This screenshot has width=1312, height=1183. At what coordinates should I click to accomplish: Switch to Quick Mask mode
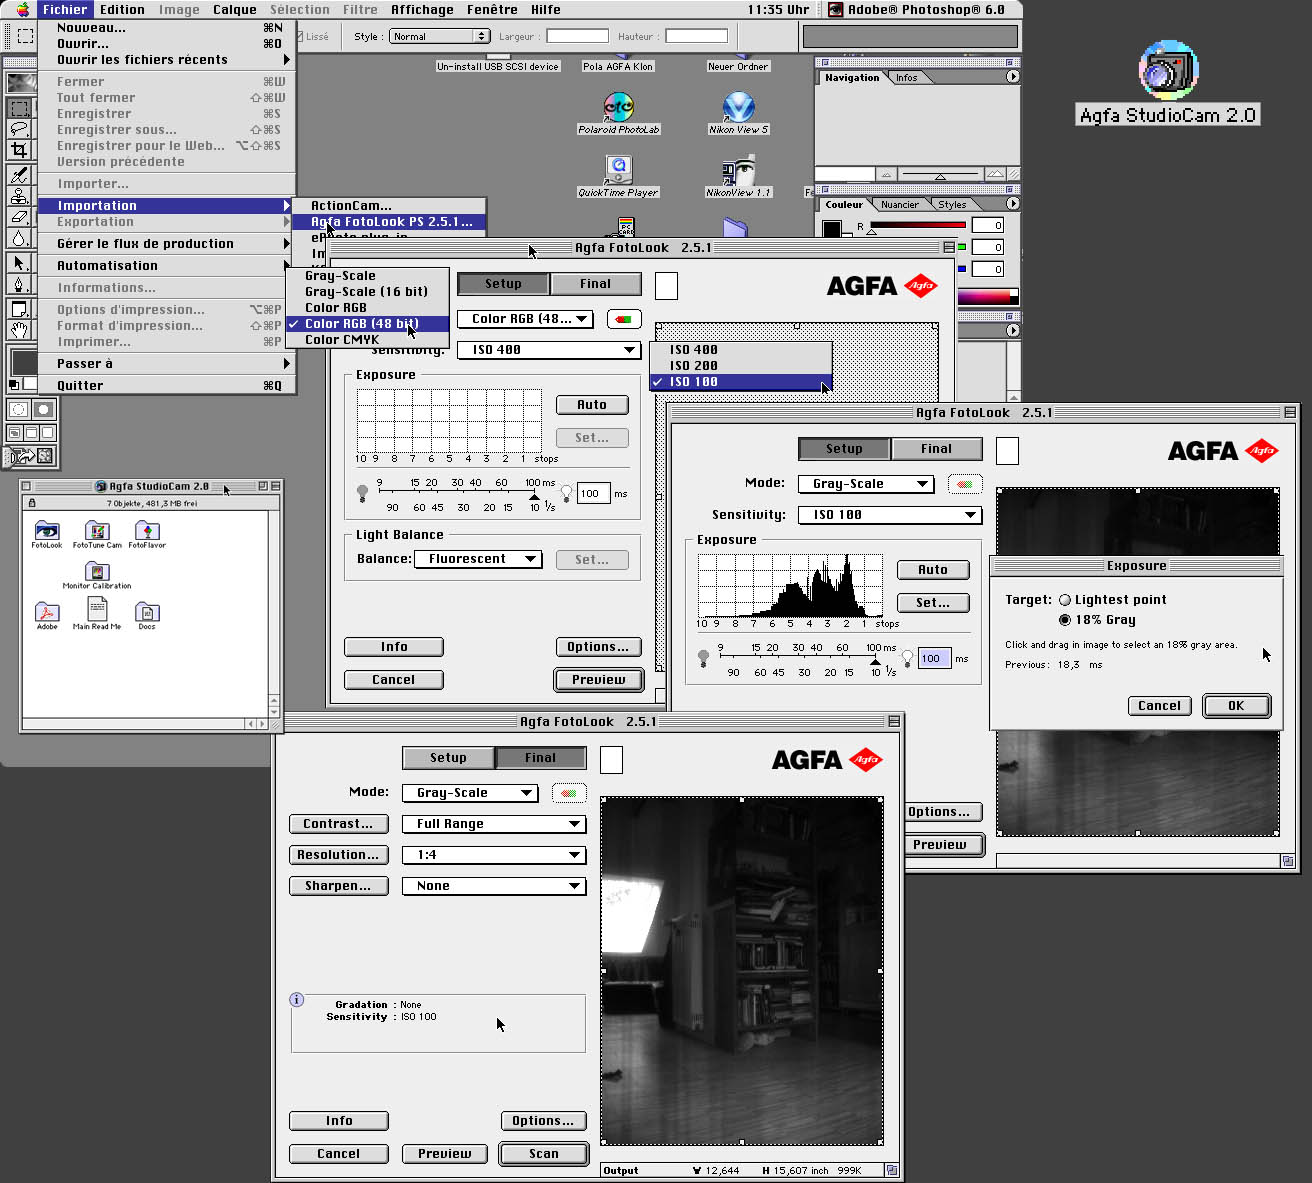click(43, 409)
